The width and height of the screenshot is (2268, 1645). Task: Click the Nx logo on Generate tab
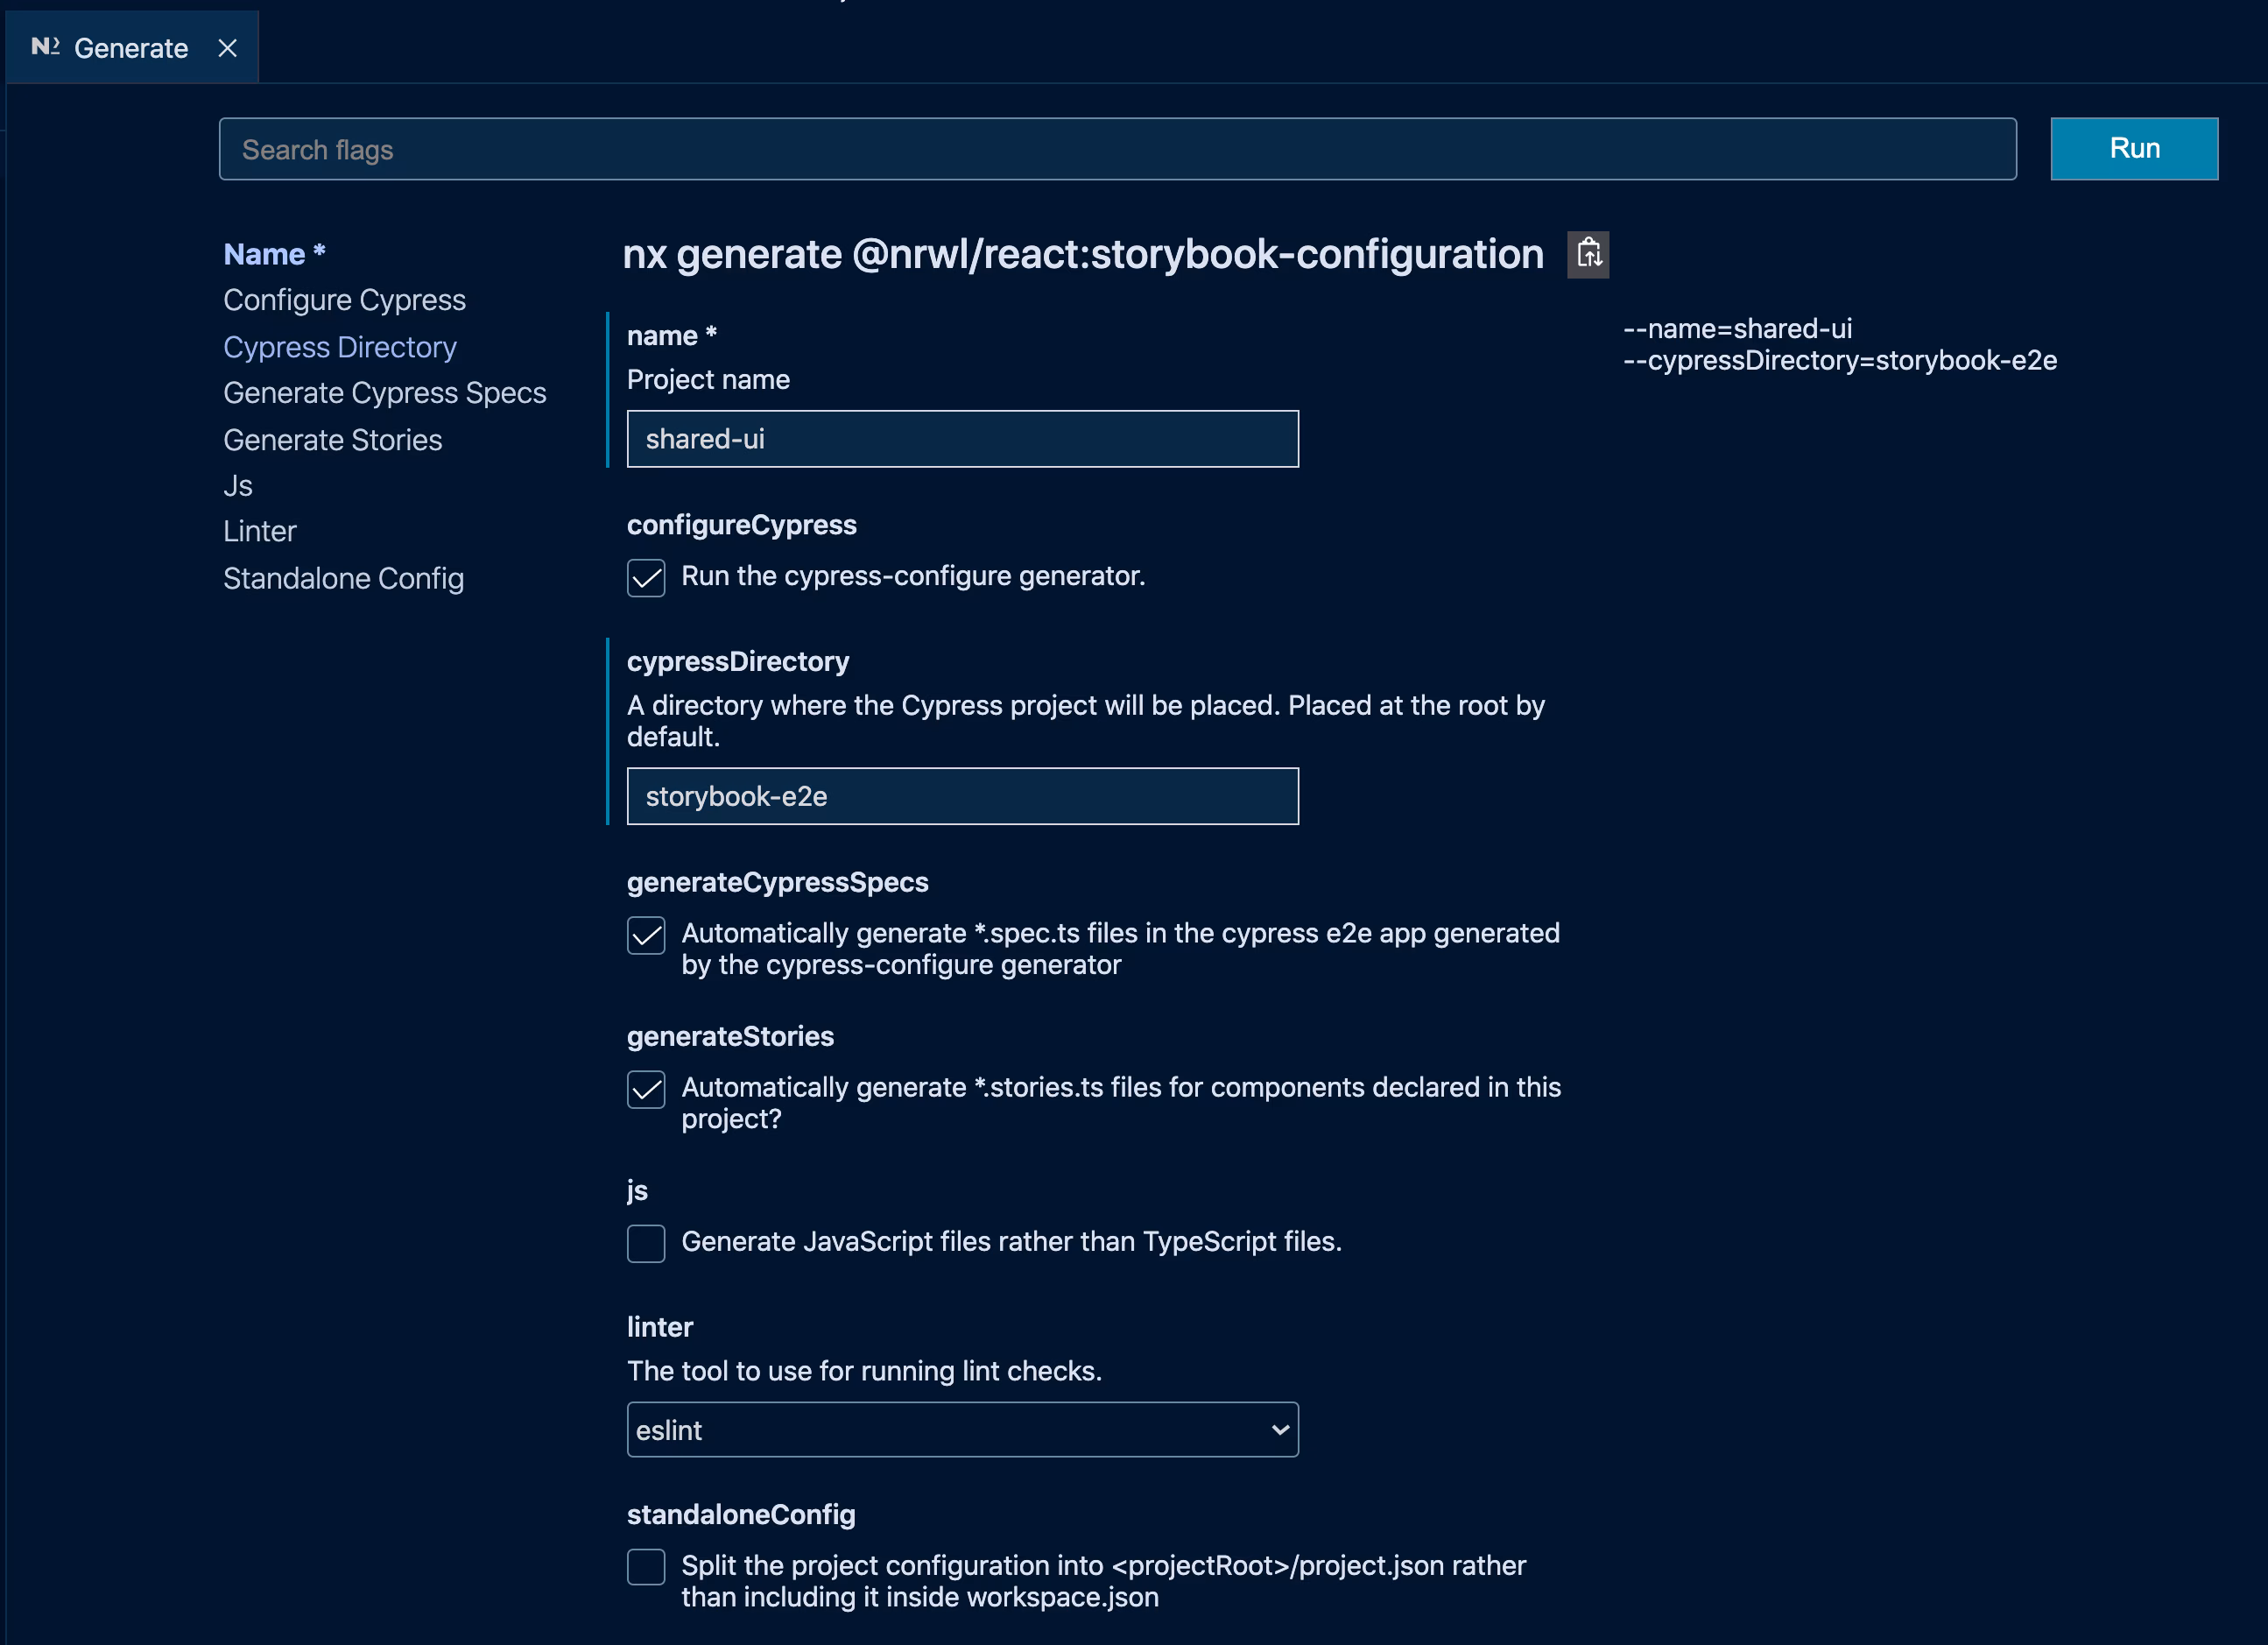point(45,47)
